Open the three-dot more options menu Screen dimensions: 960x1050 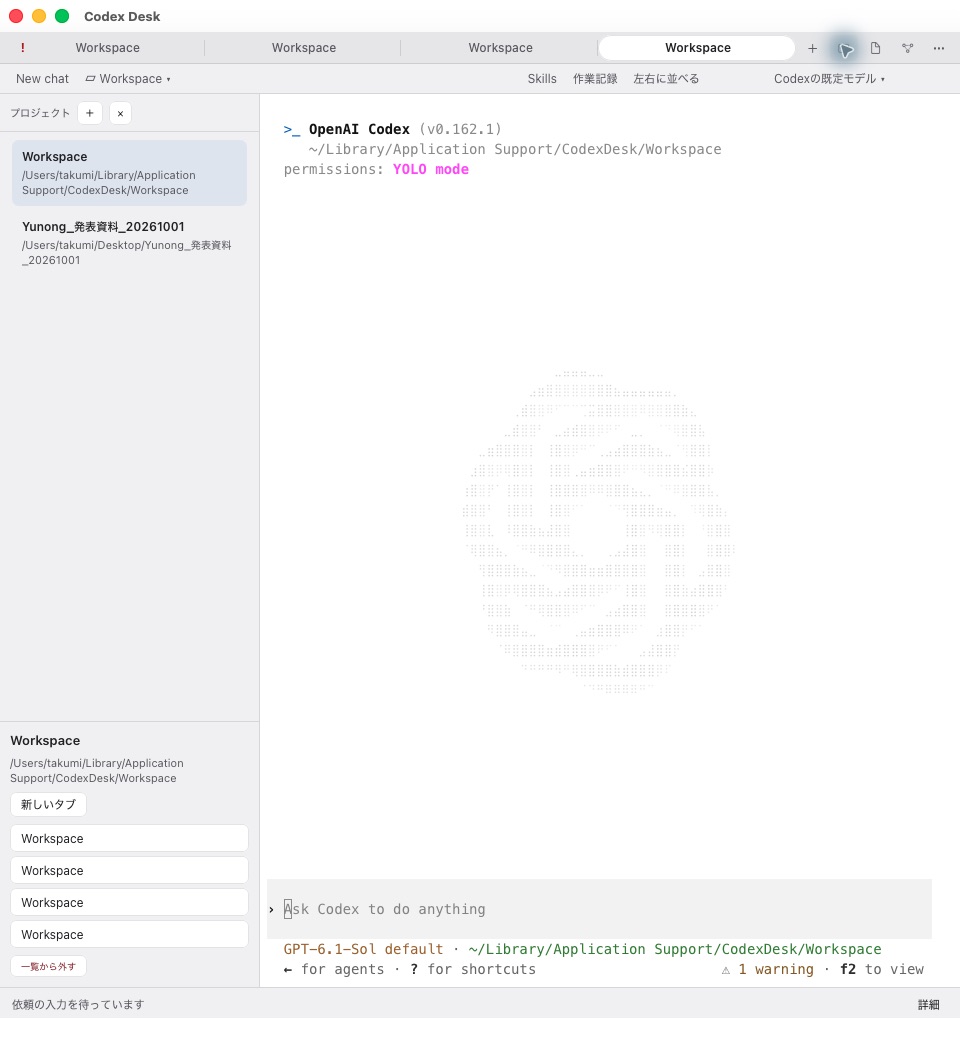[x=939, y=48]
